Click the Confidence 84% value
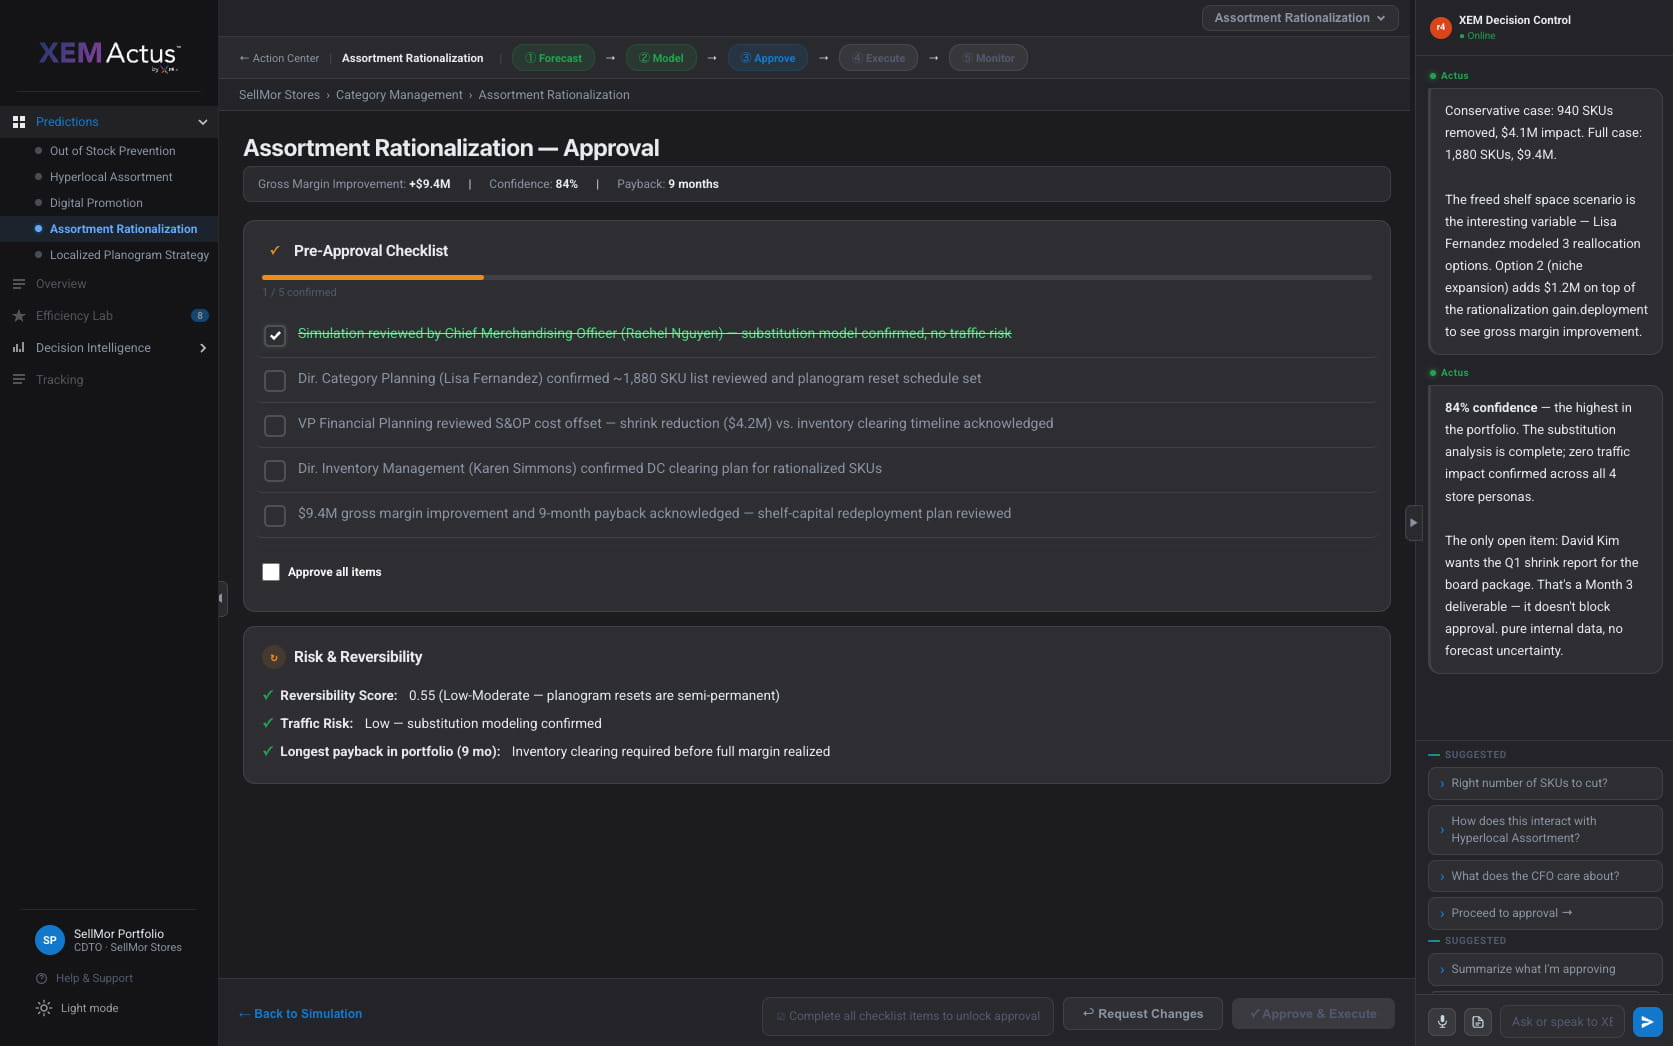This screenshot has width=1673, height=1046. 566,184
